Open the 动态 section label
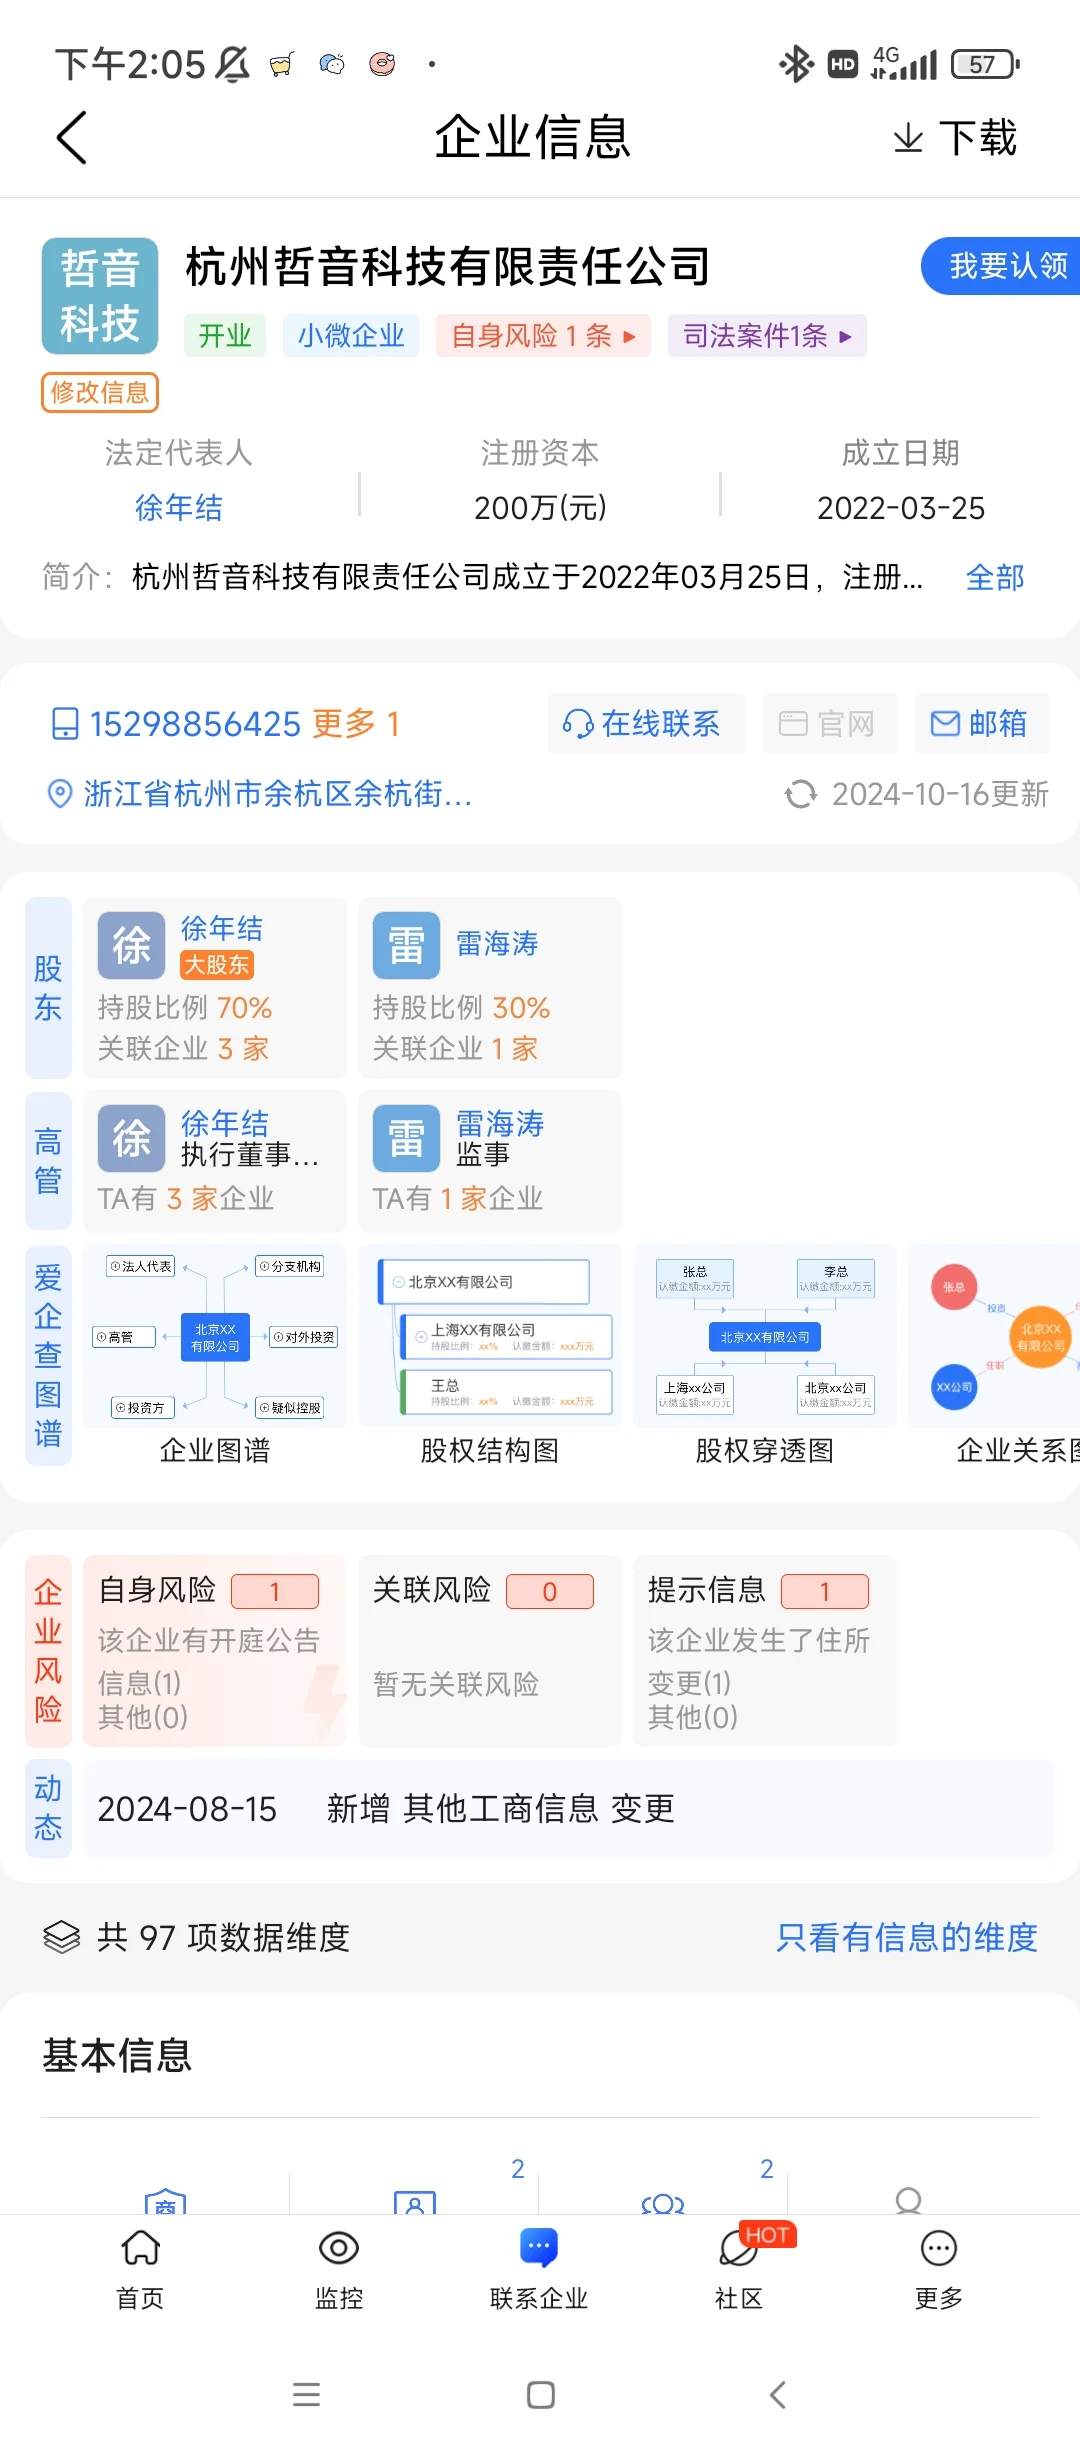Viewport: 1080px width, 2460px height. 48,1808
